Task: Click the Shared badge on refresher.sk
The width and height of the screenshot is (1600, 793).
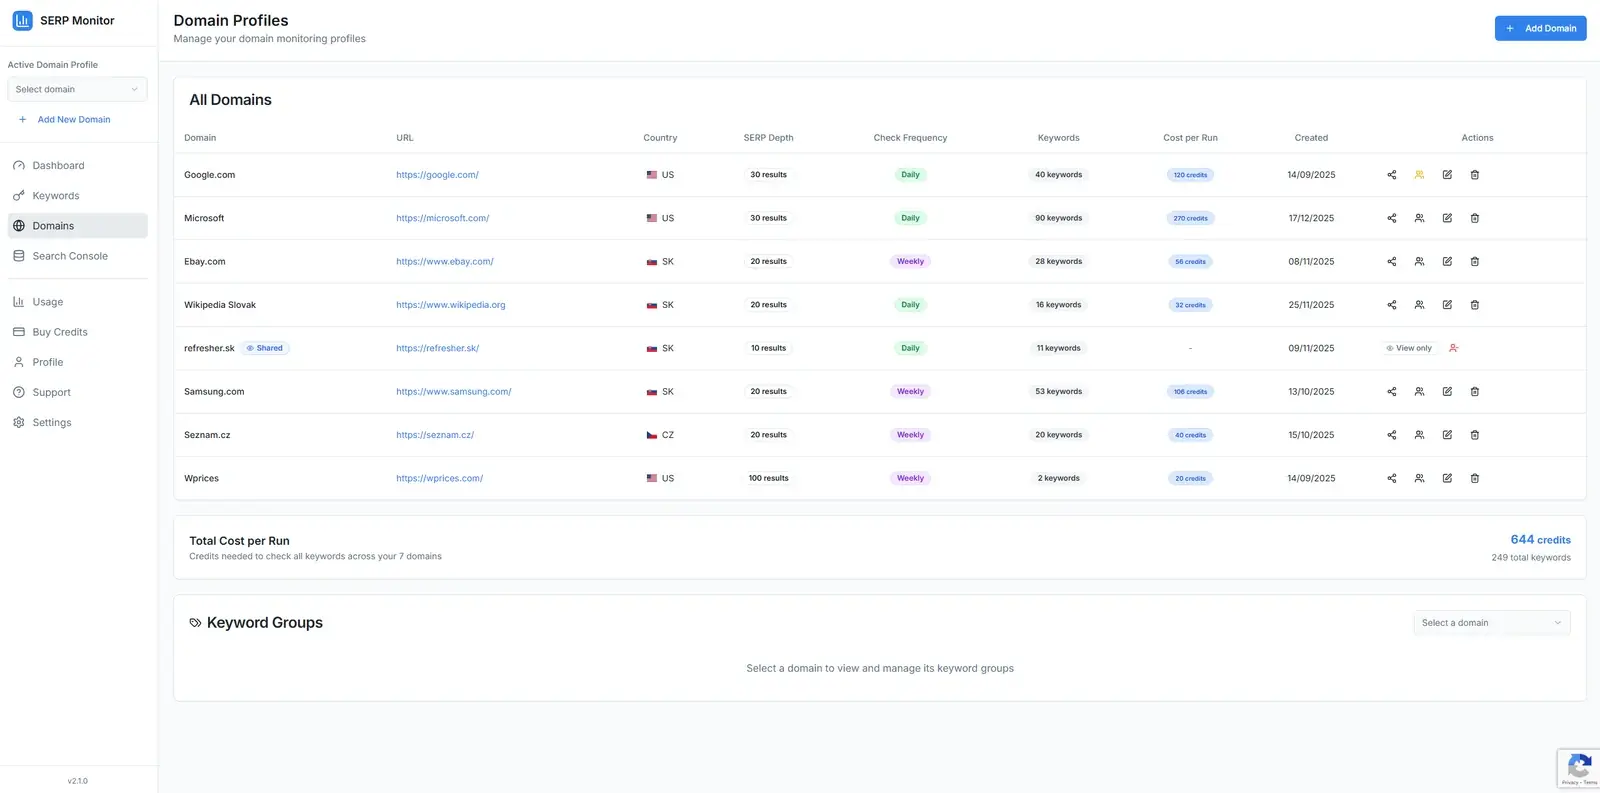Action: tap(265, 348)
